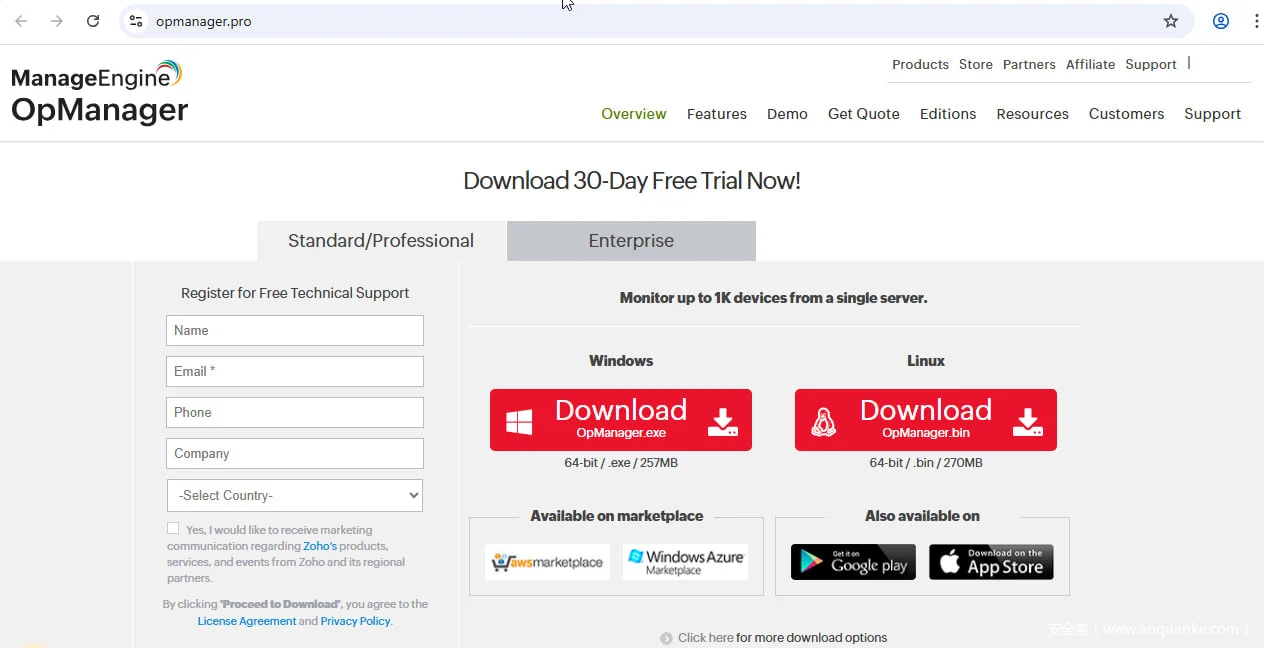Click the Download on the App Store badge

tap(991, 562)
